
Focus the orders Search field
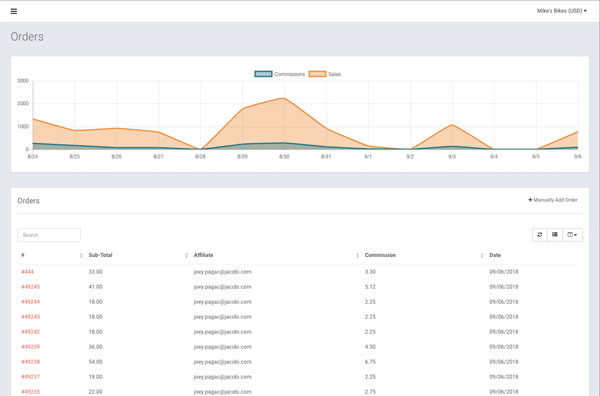pyautogui.click(x=49, y=235)
